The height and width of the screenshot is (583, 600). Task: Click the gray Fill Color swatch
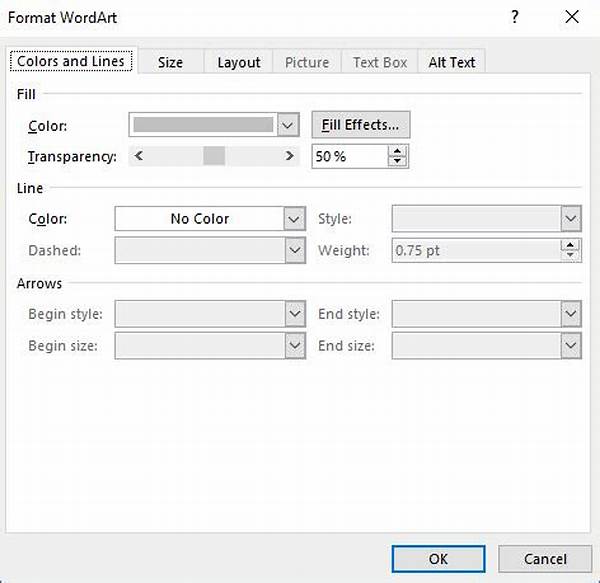point(203,125)
